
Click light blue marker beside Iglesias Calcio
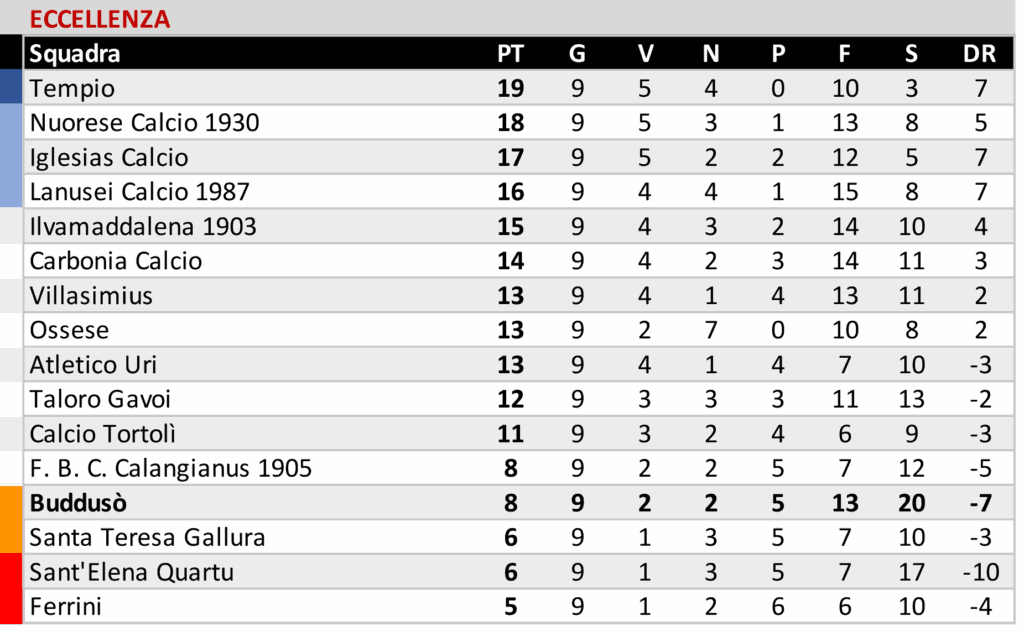point(11,157)
